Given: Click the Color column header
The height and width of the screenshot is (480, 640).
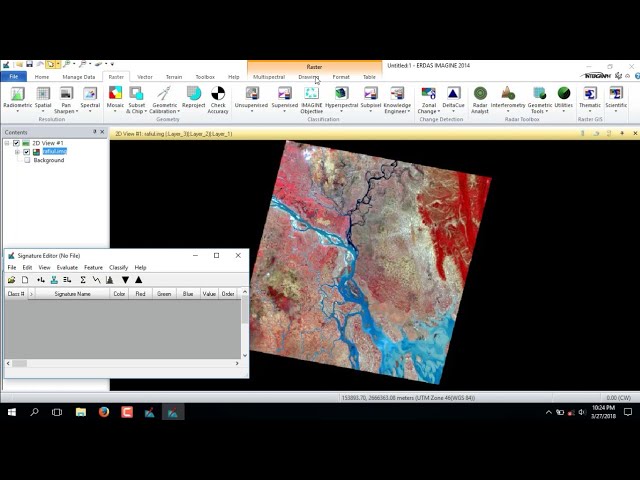Looking at the screenshot, I should (119, 293).
